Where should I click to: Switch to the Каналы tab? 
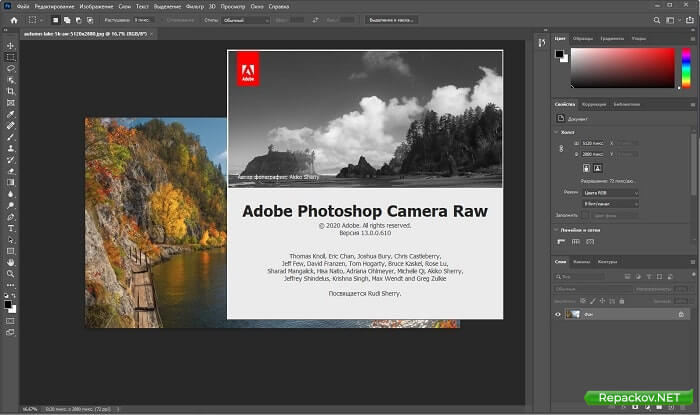click(583, 262)
